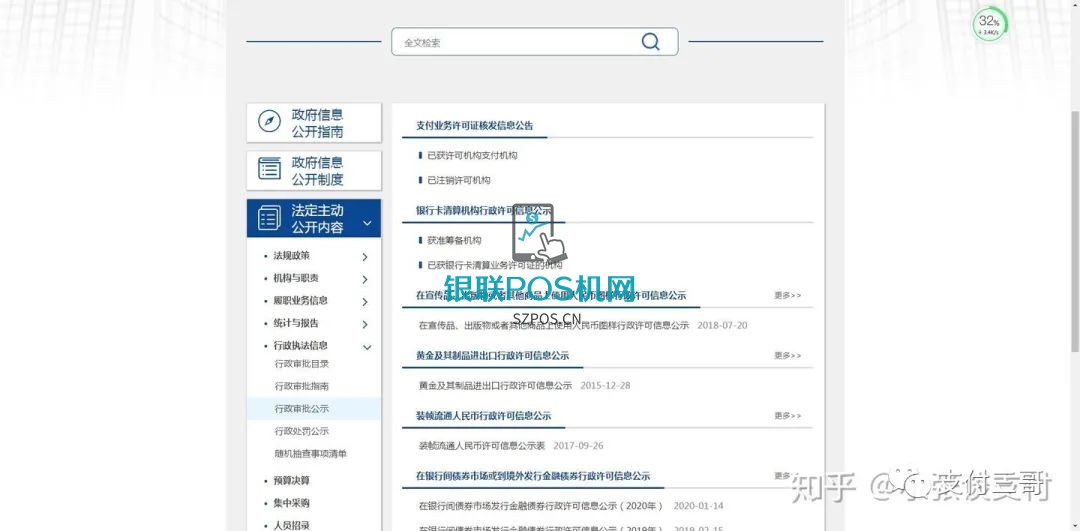Click the document icon beside 法定主动公开内容
The image size is (1080, 531).
point(269,218)
